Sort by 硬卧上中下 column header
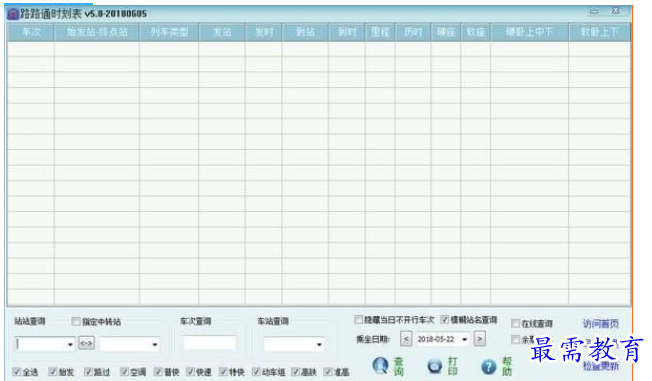 pyautogui.click(x=529, y=32)
